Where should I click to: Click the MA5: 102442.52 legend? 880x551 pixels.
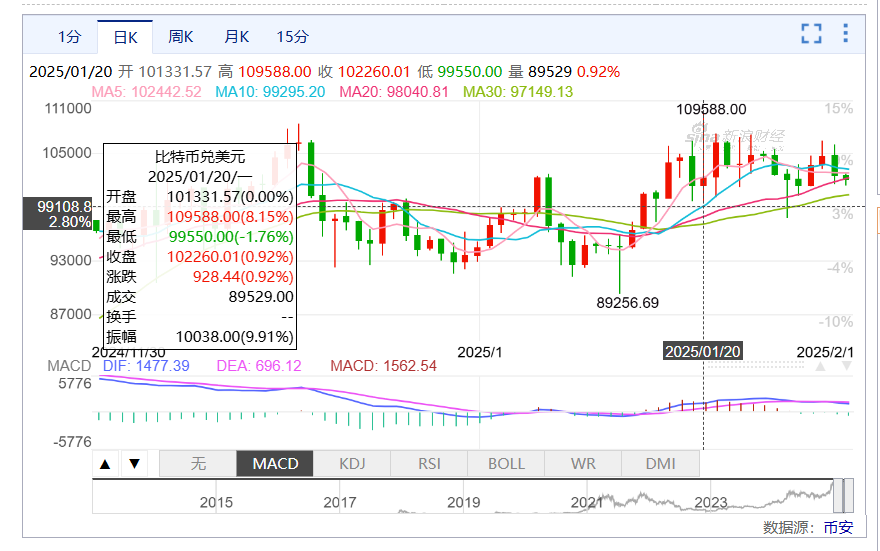tap(146, 91)
